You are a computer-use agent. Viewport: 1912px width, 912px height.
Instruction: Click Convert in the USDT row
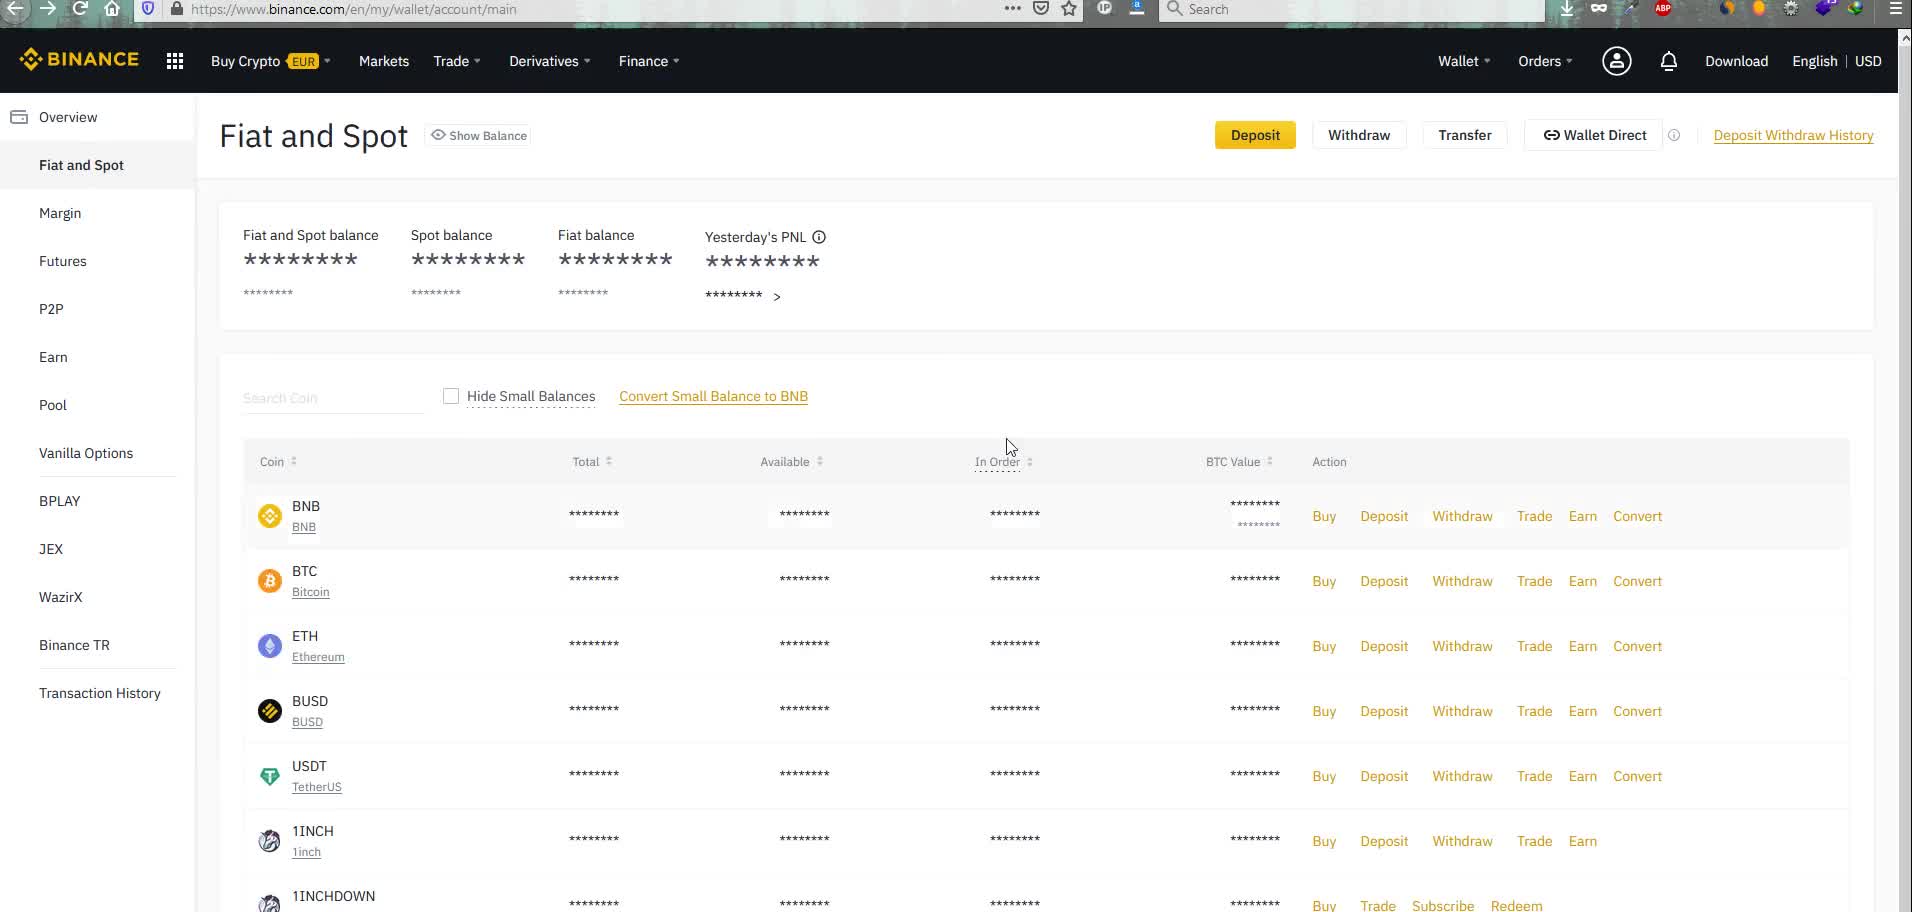[1637, 776]
